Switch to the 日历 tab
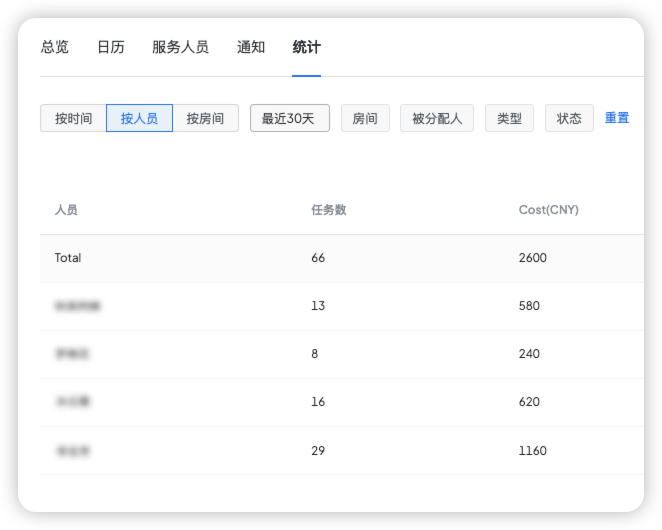The height and width of the screenshot is (530, 662). click(110, 47)
